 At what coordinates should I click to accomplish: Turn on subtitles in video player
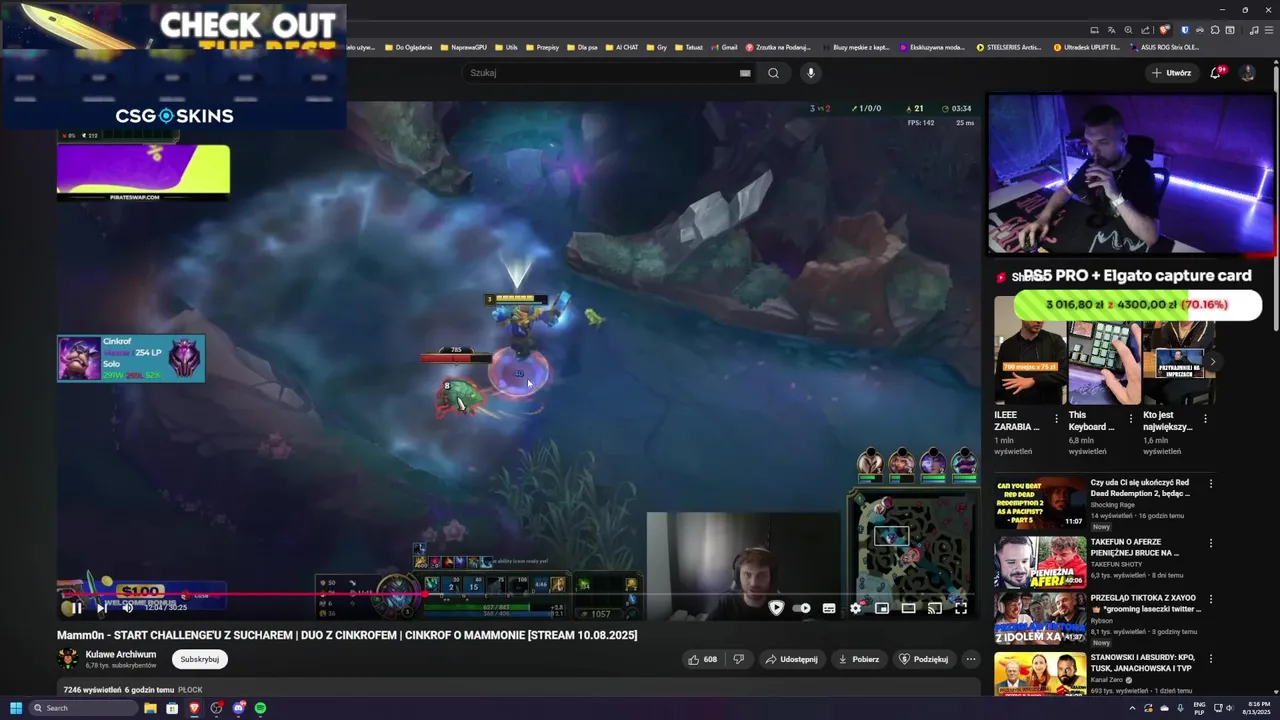tap(829, 608)
